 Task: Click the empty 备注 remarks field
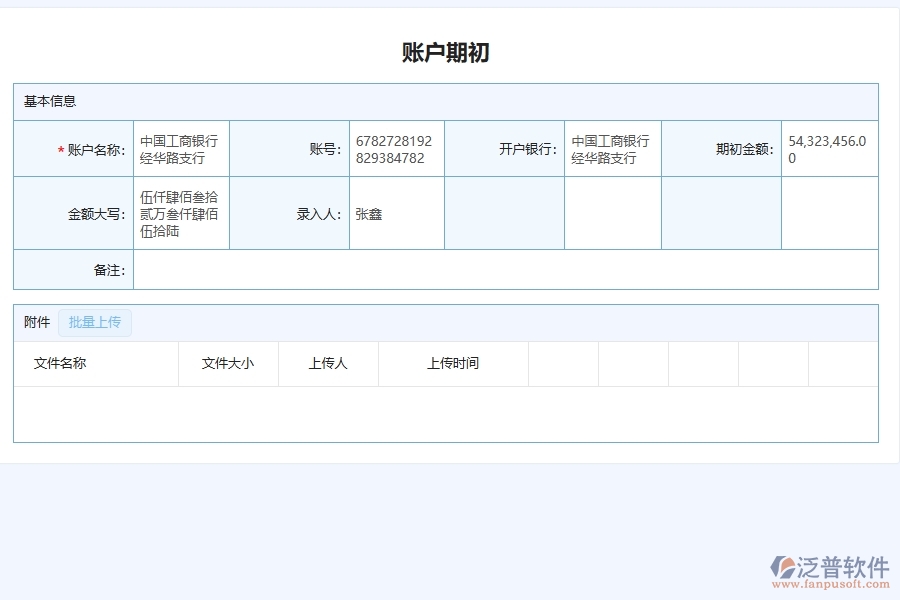pos(500,269)
